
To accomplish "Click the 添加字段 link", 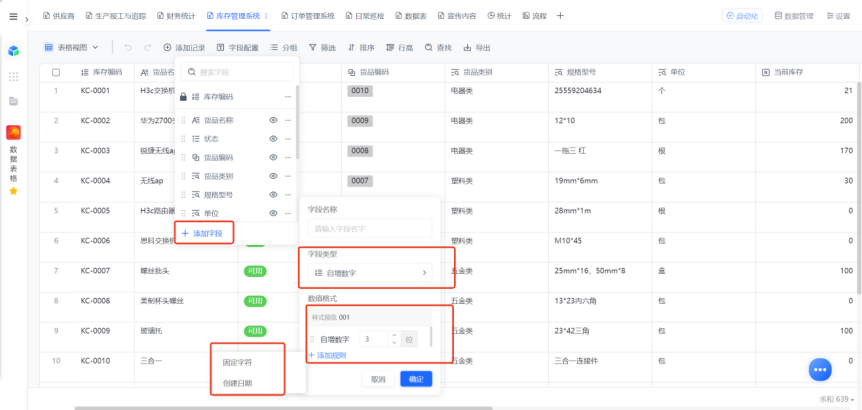I will pyautogui.click(x=202, y=234).
